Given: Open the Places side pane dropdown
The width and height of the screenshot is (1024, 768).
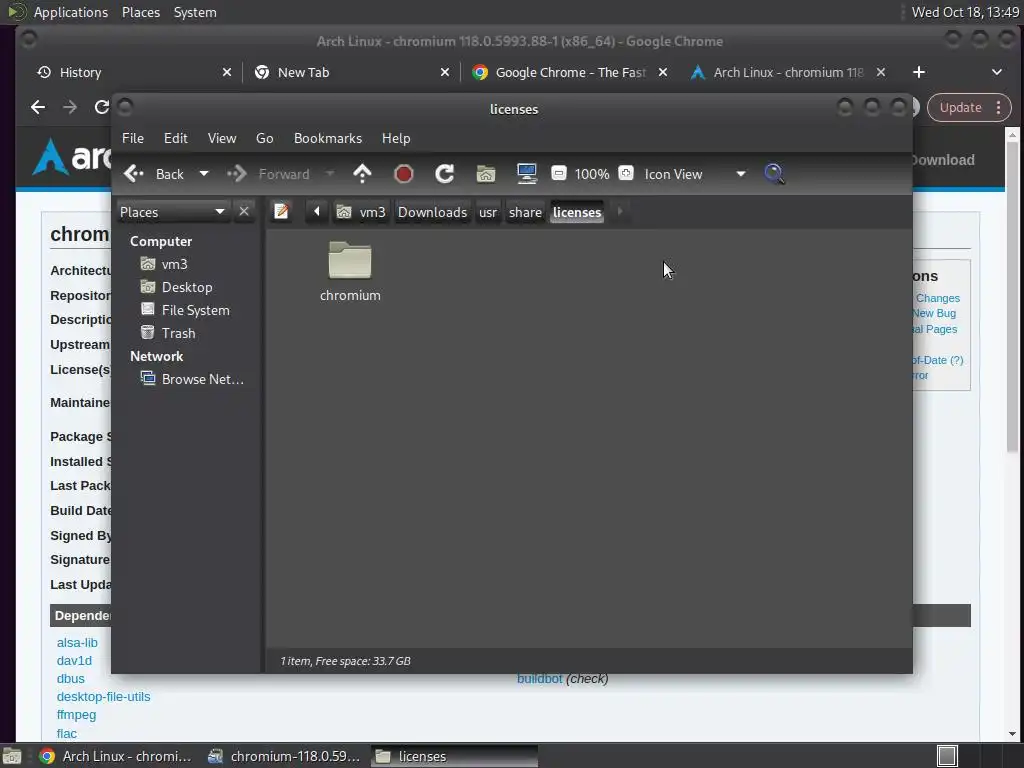Looking at the screenshot, I should [x=172, y=212].
